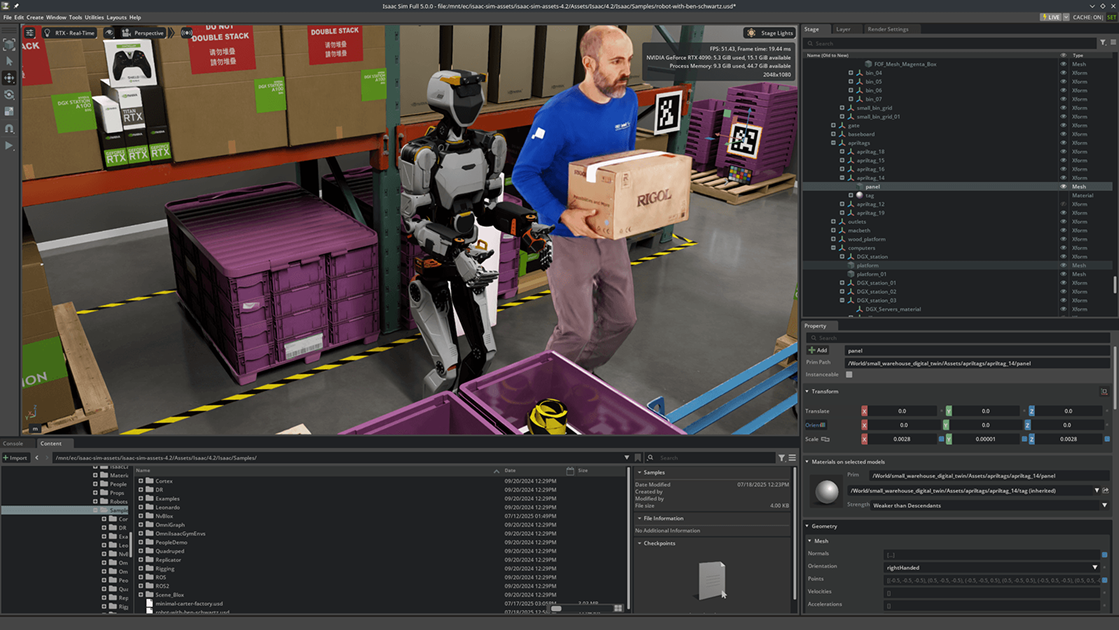
Task: Open the inherited material binding dropdown arrow
Action: coord(1097,490)
